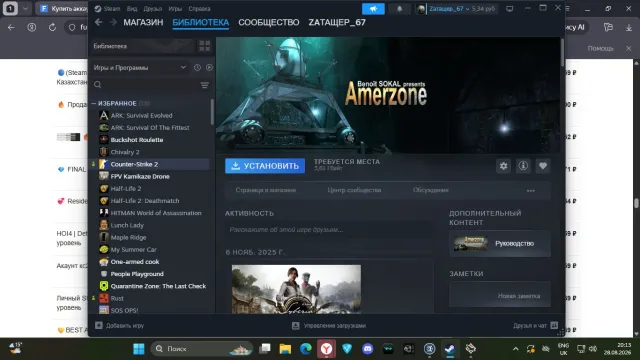Open library filter options icon
The height and width of the screenshot is (360, 640).
(x=204, y=85)
